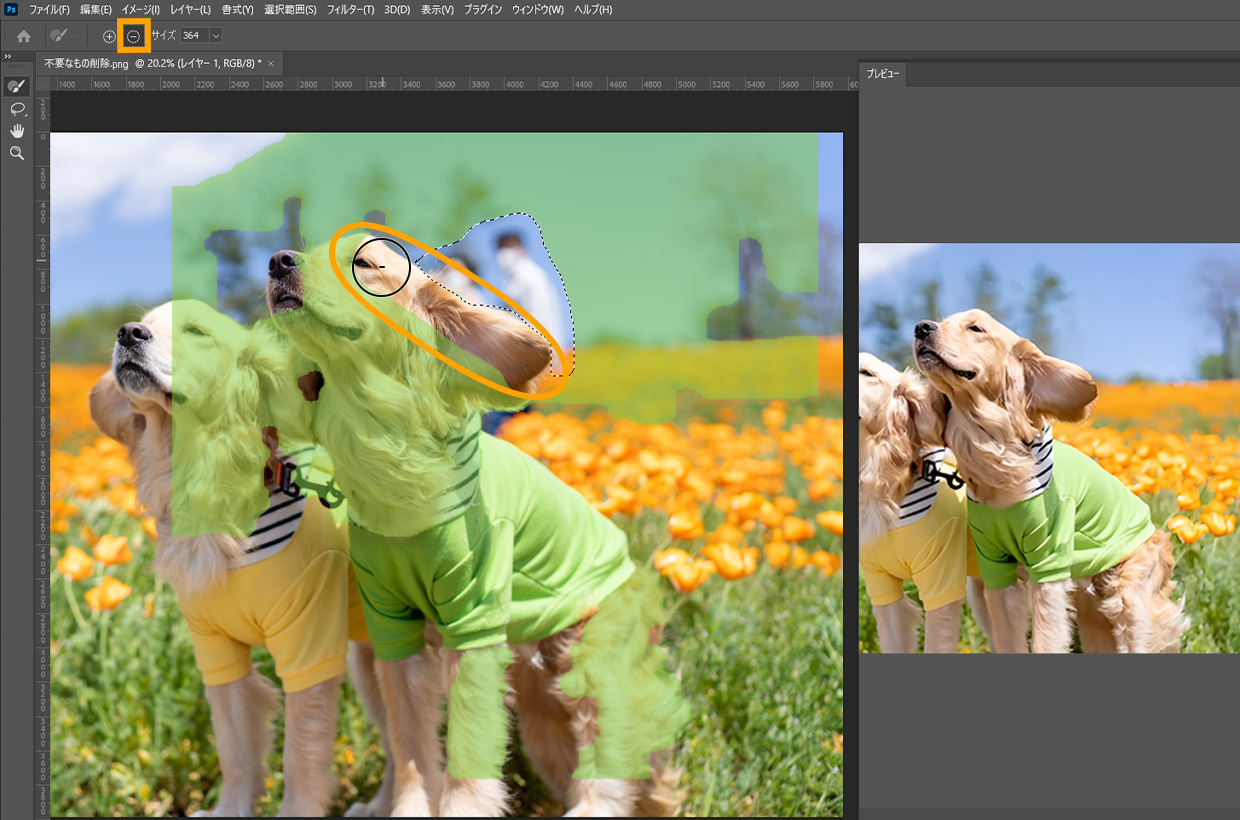Expand the brush size dropdown arrow
1240x820 pixels.
(x=216, y=36)
